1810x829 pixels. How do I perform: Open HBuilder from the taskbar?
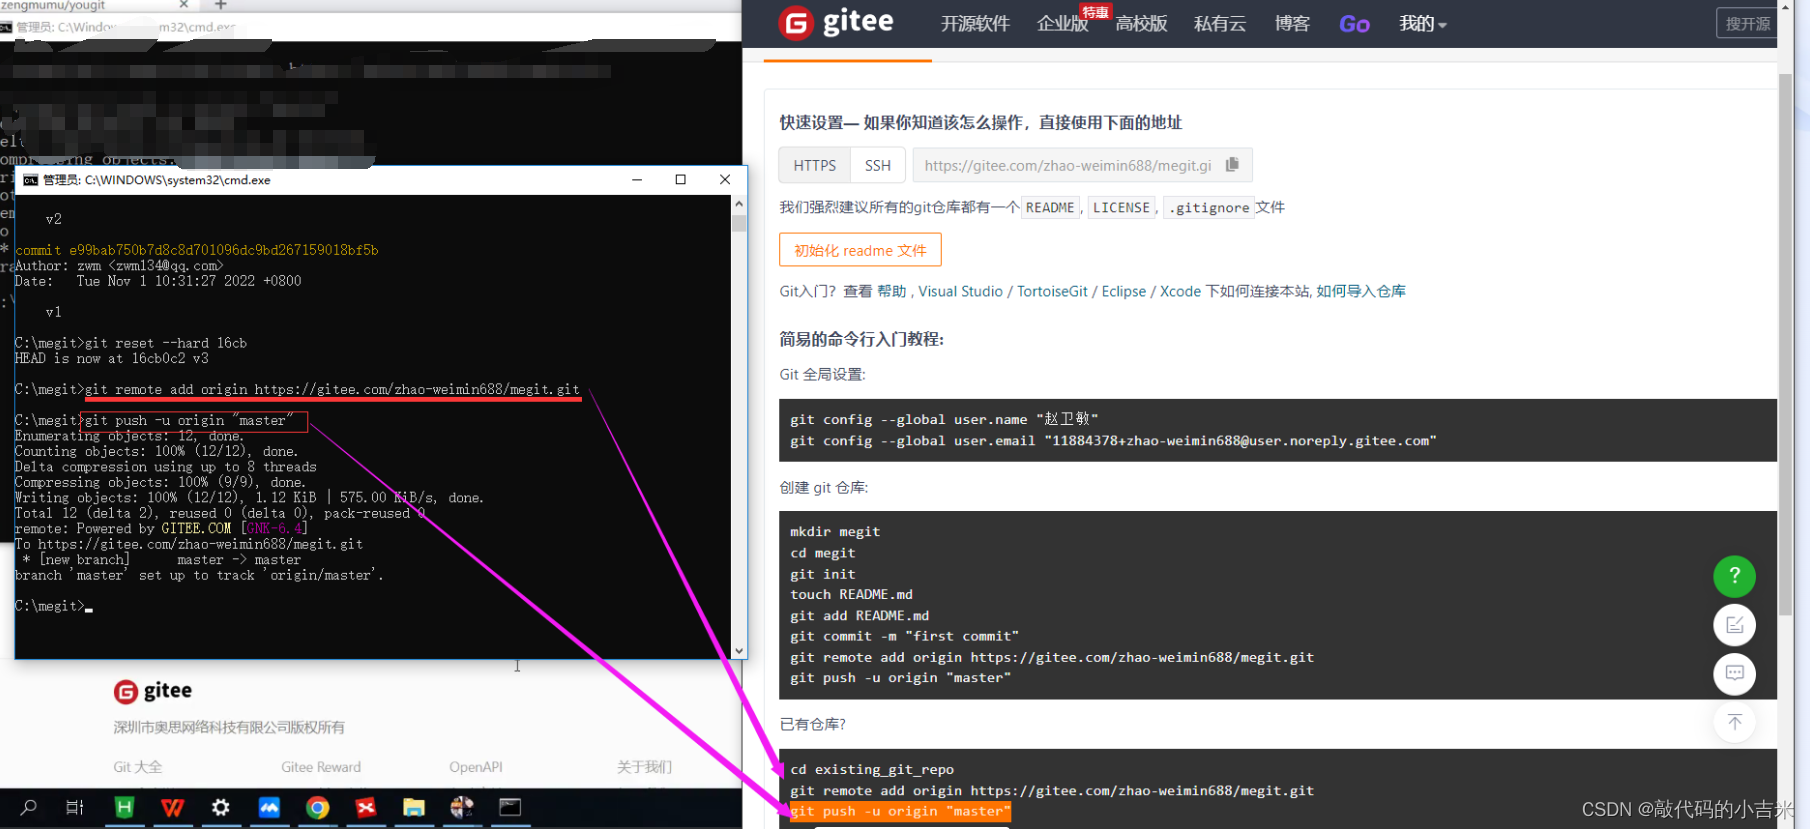(124, 807)
